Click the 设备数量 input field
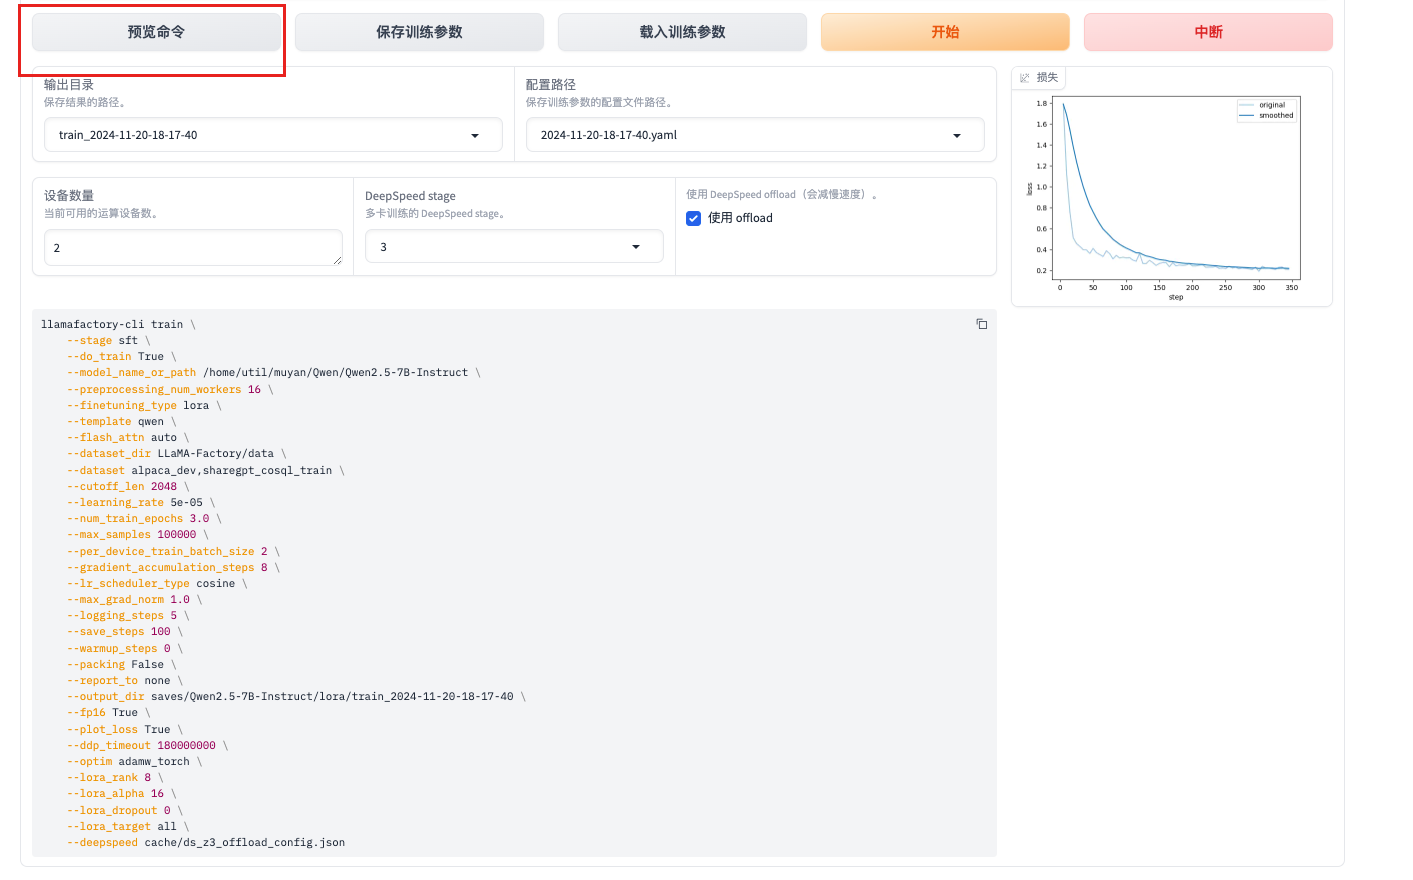The width and height of the screenshot is (1413, 880). (190, 247)
